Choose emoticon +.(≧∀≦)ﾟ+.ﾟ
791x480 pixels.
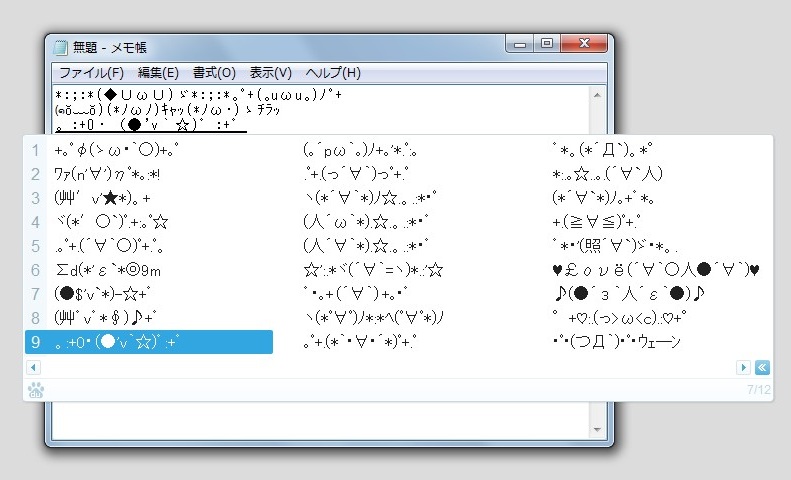point(596,222)
